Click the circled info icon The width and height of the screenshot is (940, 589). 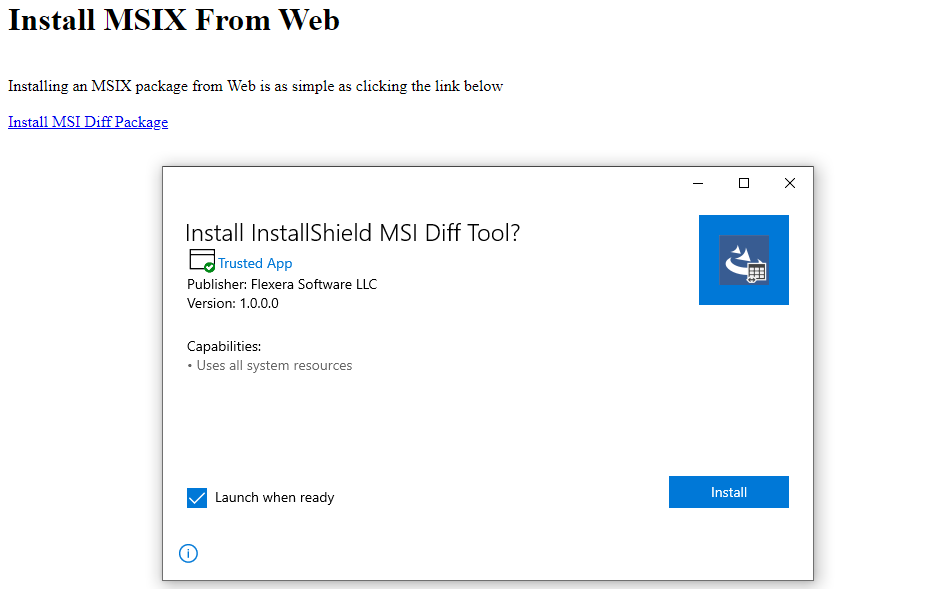point(188,553)
